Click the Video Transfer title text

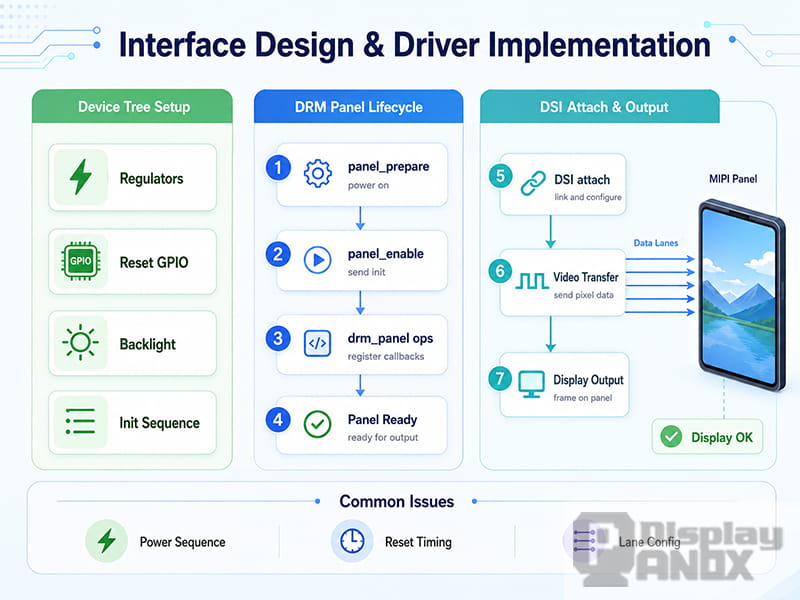click(x=586, y=277)
